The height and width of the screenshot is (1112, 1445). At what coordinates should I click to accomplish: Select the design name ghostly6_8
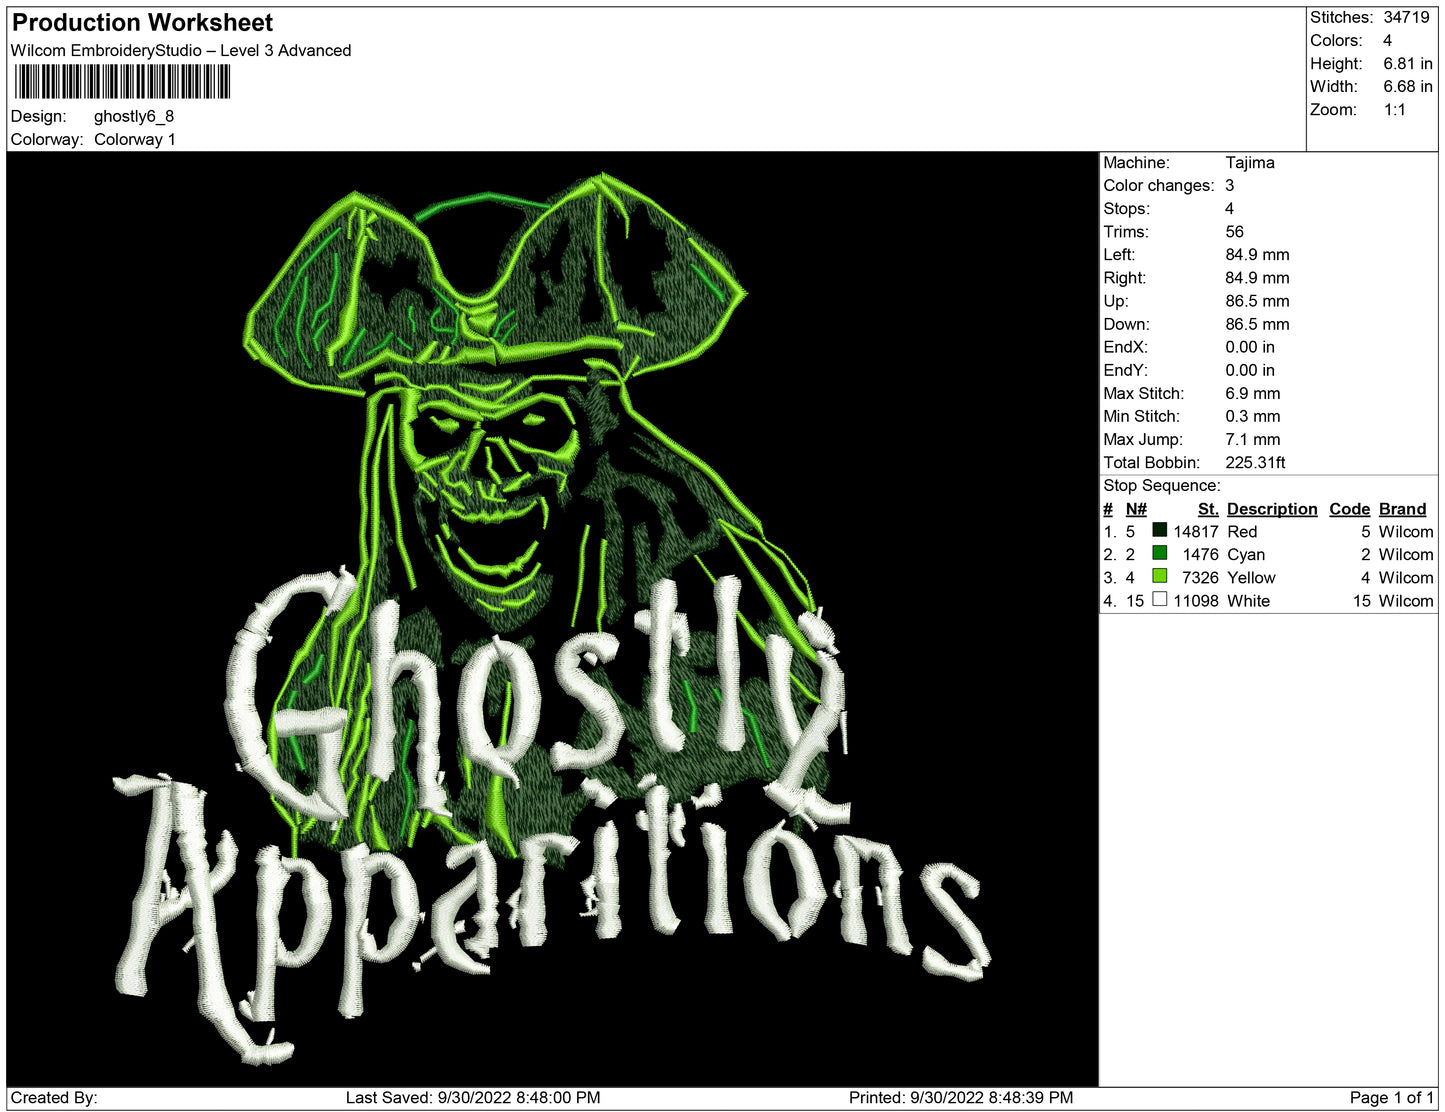click(x=134, y=116)
